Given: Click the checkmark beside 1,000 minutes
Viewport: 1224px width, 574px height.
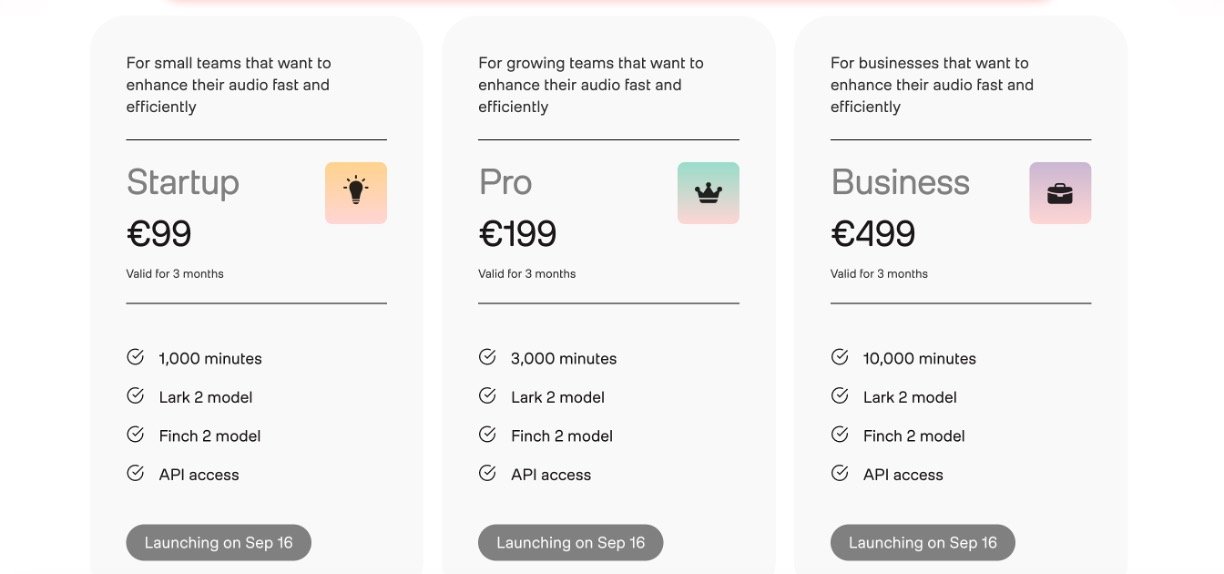Looking at the screenshot, I should (x=135, y=357).
